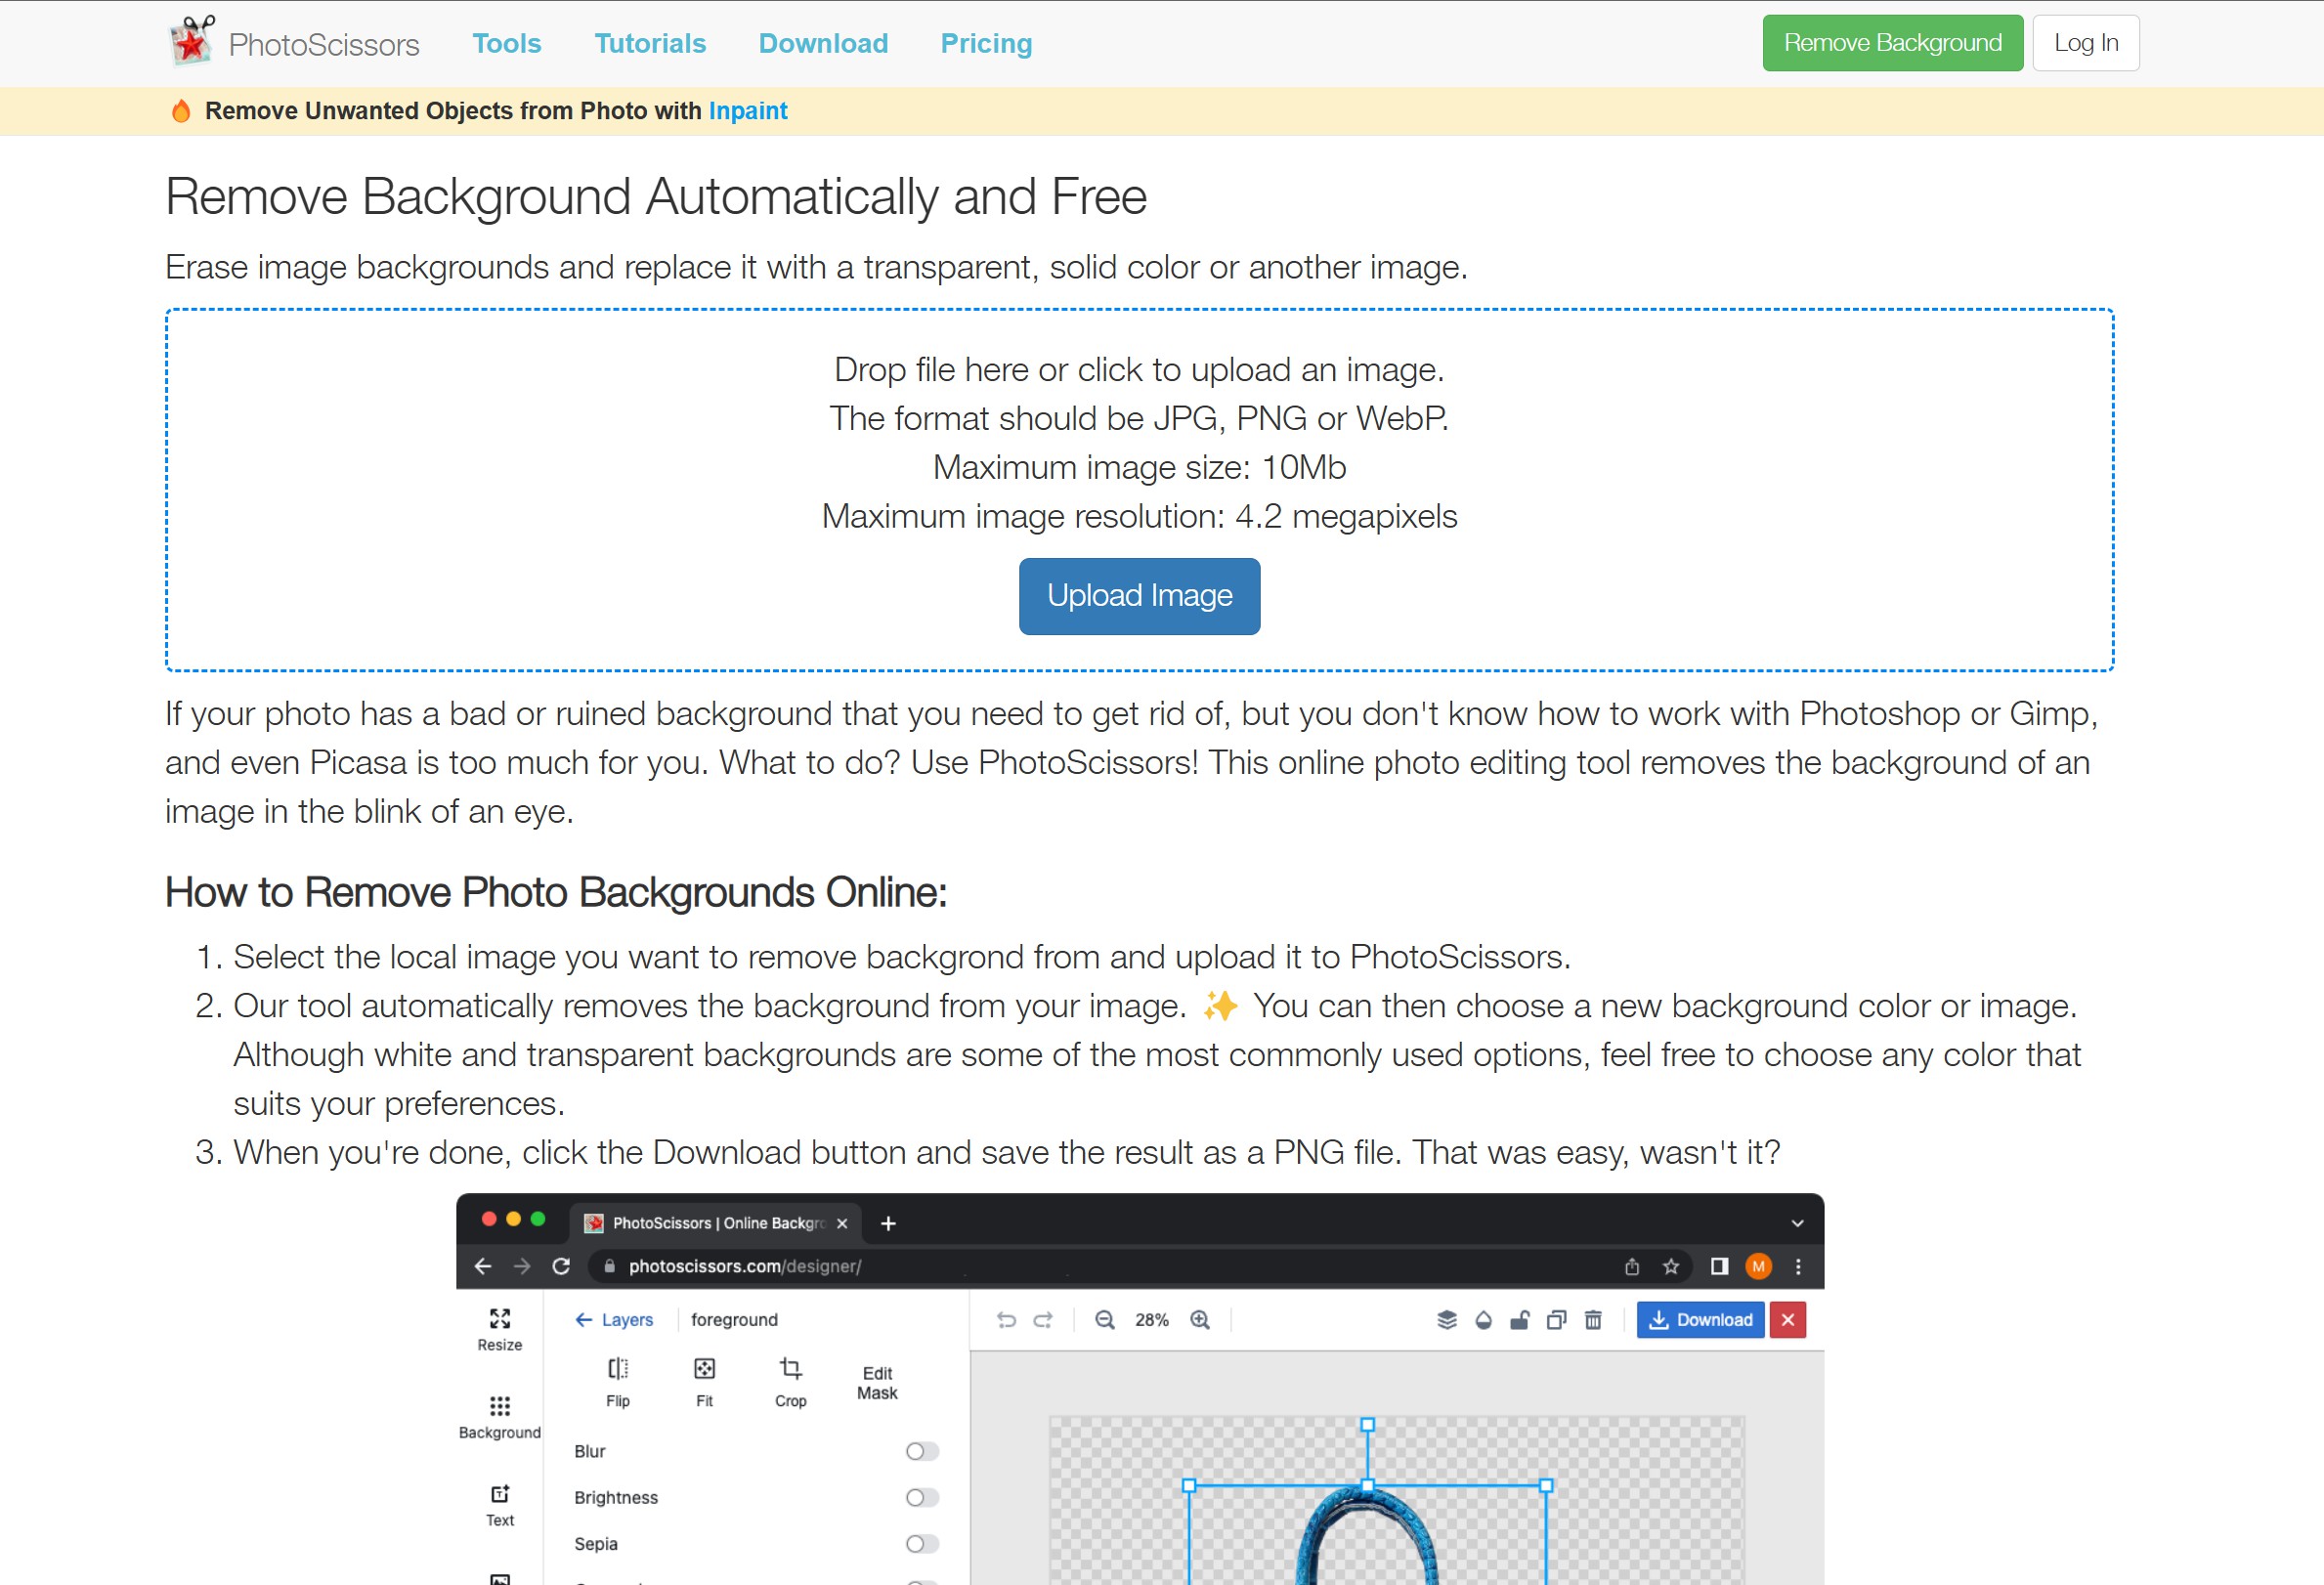Click bookmark star in tutorial browser bar
Image resolution: width=2324 pixels, height=1585 pixels.
1670,1266
